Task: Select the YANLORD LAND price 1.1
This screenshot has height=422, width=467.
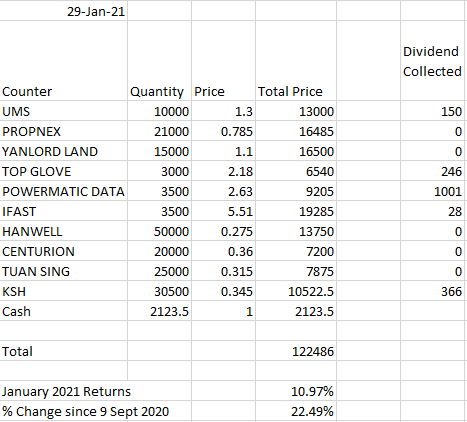Action: [223, 151]
